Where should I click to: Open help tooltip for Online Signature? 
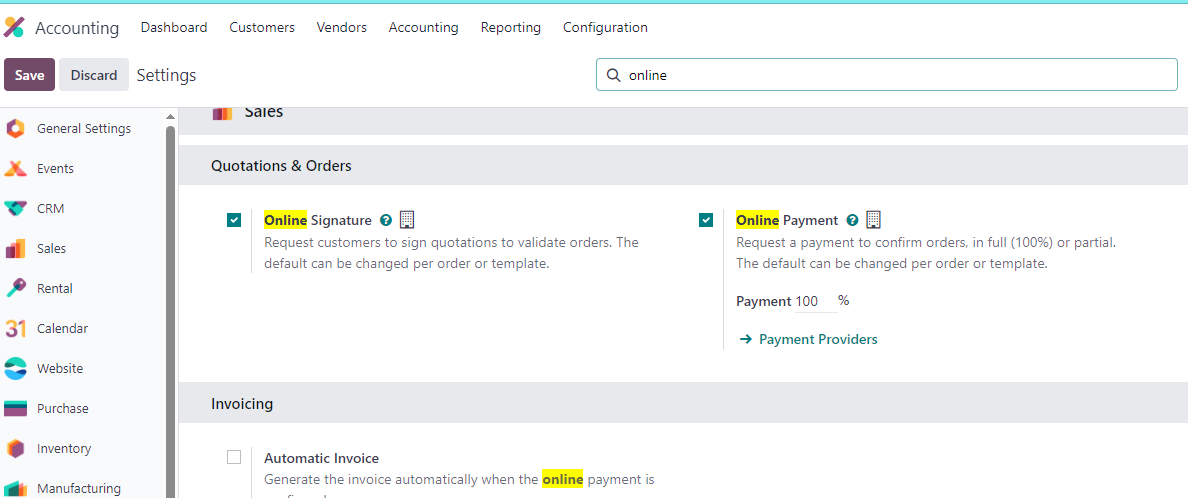click(386, 221)
